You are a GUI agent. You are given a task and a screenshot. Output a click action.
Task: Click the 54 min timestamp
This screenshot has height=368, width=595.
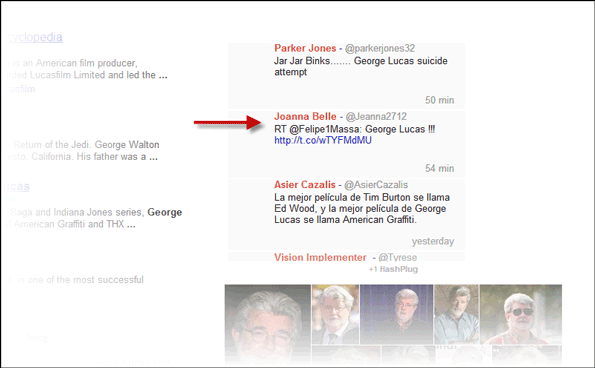pyautogui.click(x=439, y=168)
